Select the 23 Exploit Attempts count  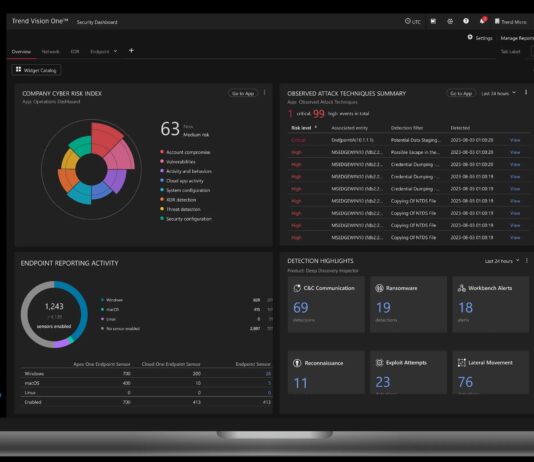click(x=383, y=382)
